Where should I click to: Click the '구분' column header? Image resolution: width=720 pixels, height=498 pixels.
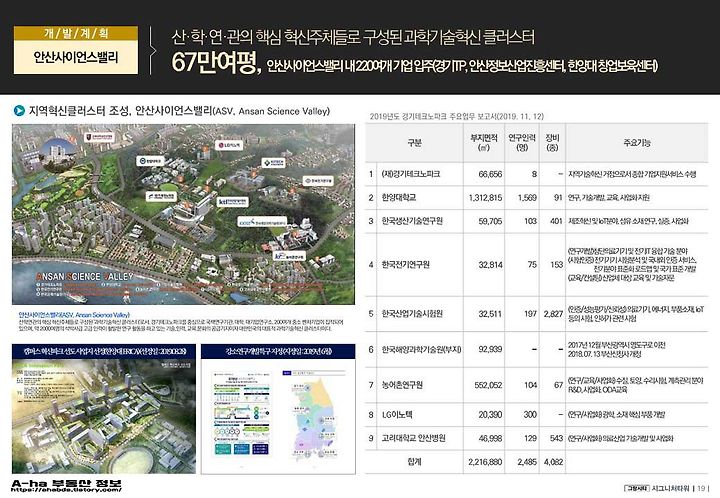coord(414,142)
